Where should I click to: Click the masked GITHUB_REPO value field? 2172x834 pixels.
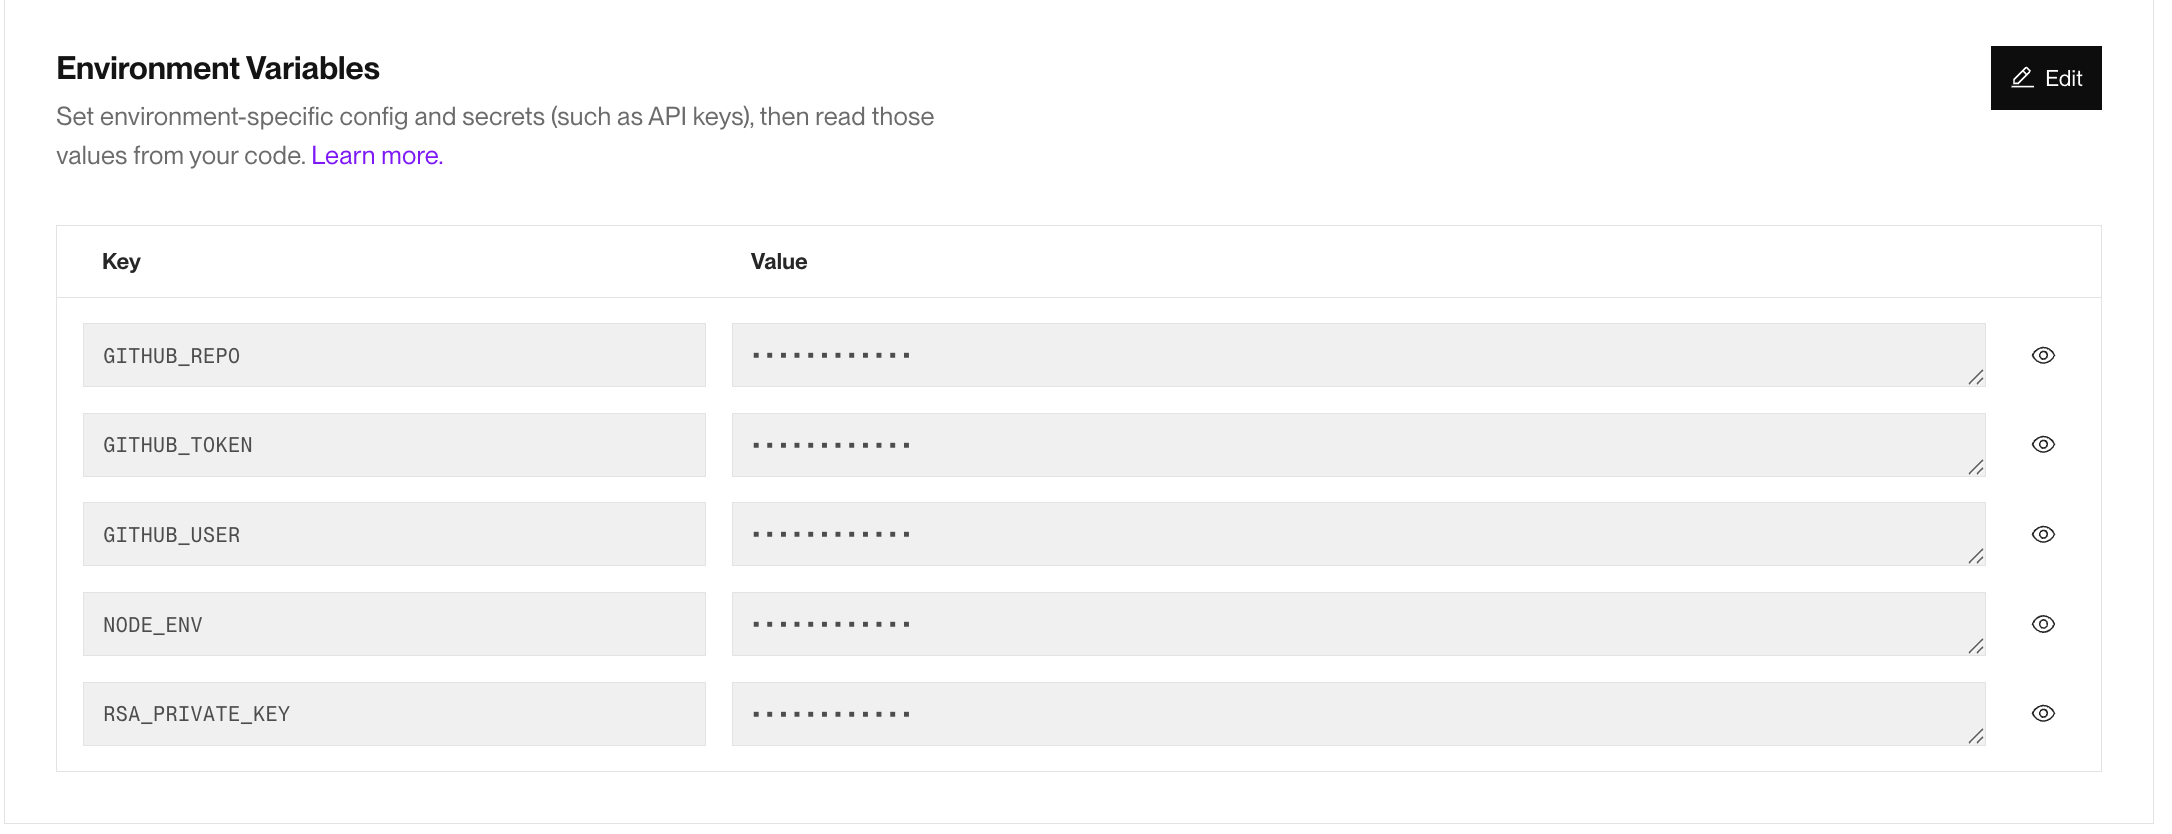click(x=1358, y=355)
